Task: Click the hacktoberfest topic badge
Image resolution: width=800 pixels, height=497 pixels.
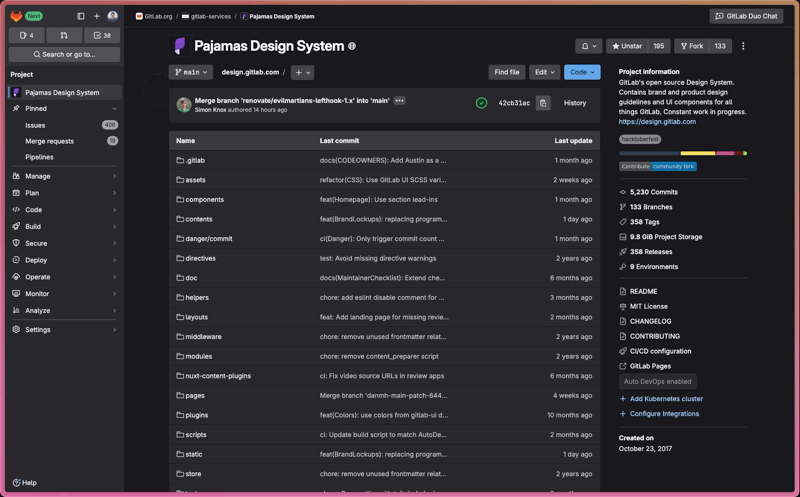Action: (640, 139)
